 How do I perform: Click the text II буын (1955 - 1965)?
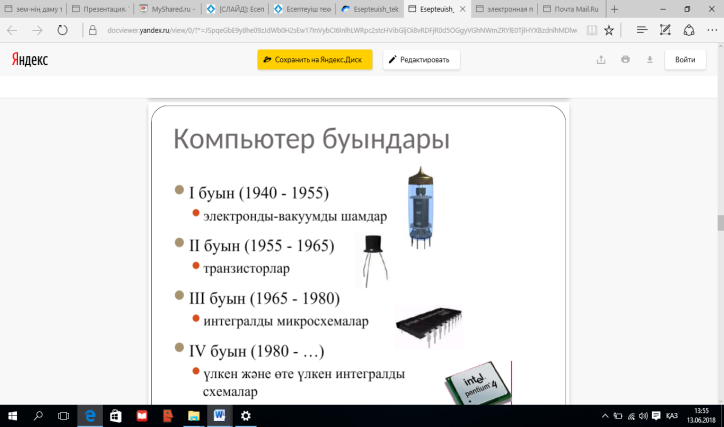pyautogui.click(x=261, y=245)
